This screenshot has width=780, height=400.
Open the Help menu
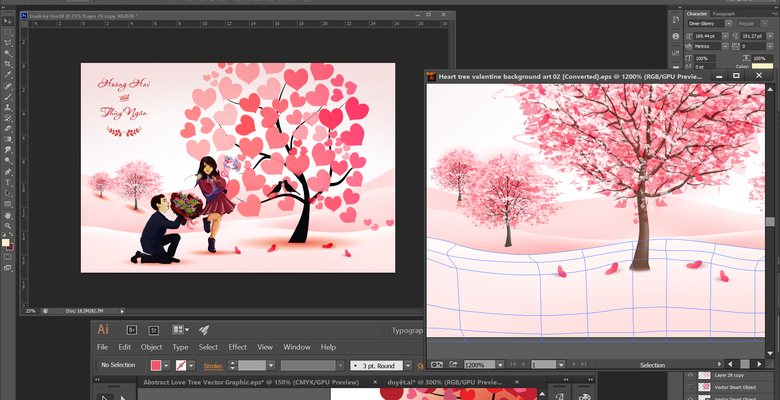coord(328,347)
